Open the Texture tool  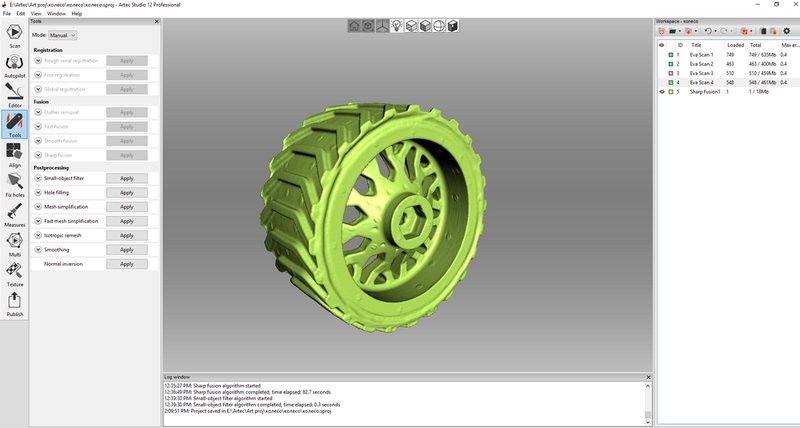(14, 273)
